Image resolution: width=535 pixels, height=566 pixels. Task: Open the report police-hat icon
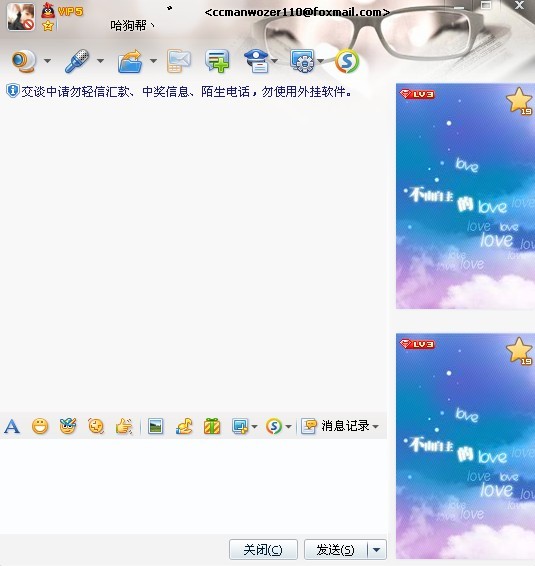pyautogui.click(x=256, y=61)
